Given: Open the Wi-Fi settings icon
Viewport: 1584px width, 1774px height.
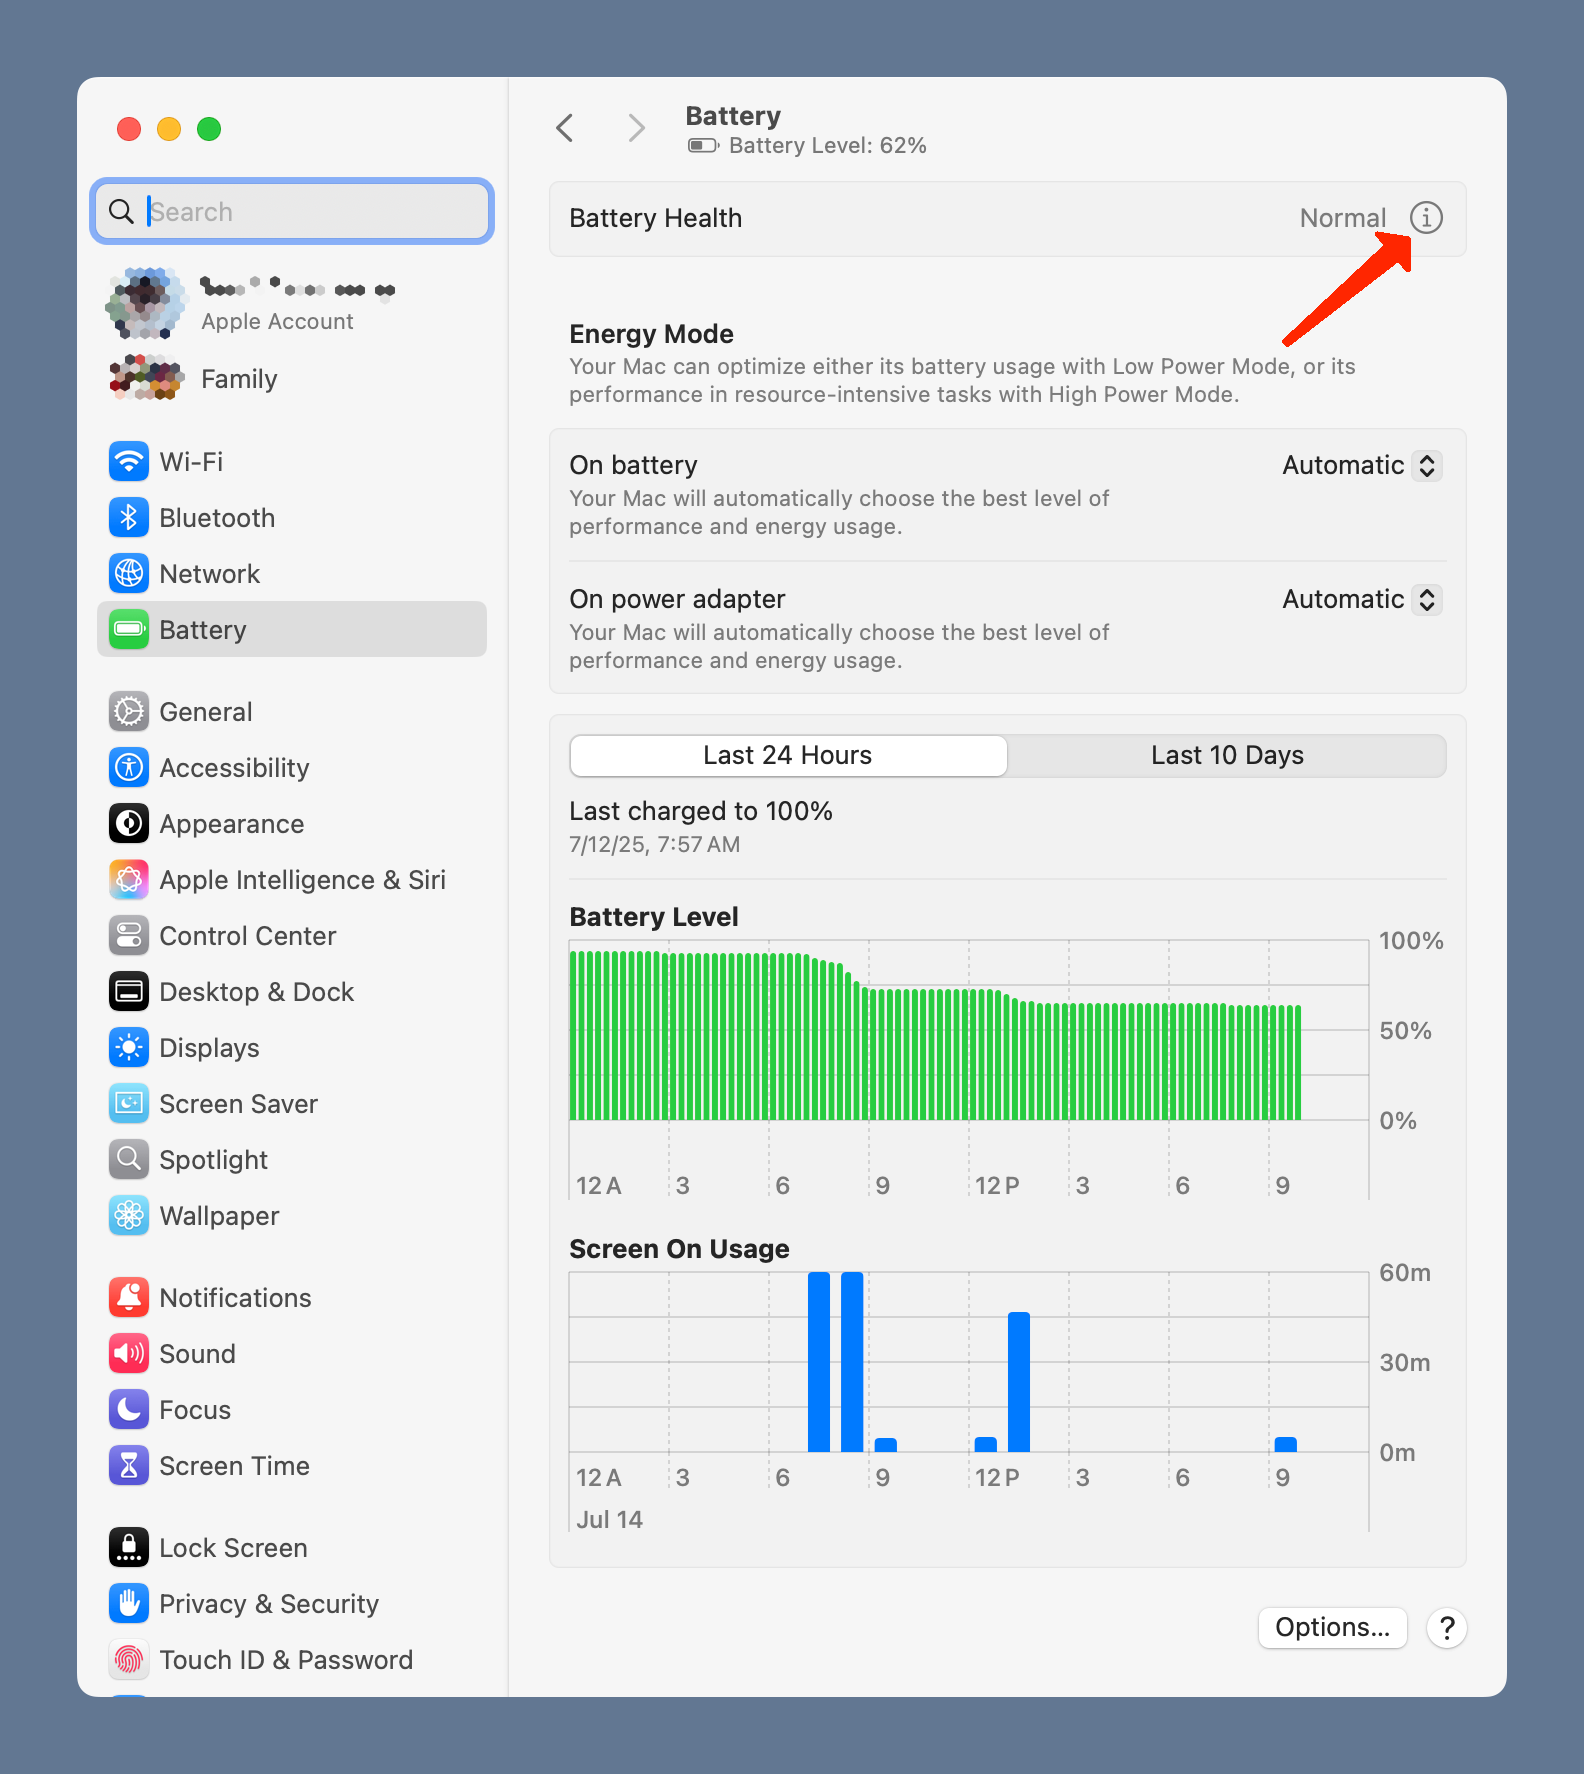Looking at the screenshot, I should coord(129,462).
